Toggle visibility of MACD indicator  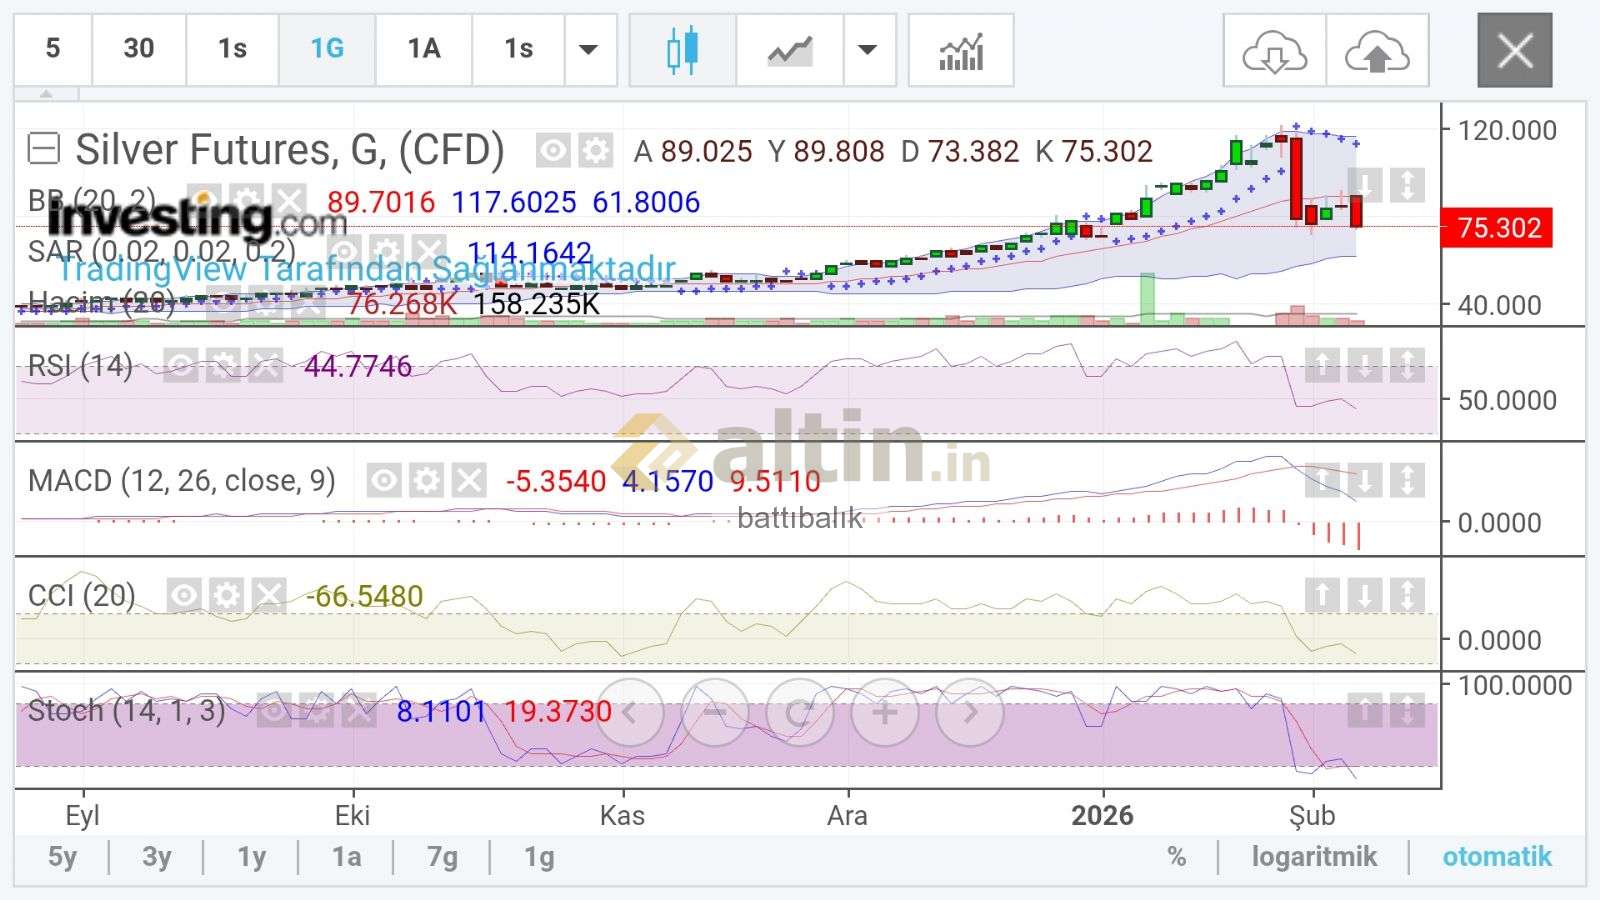(383, 481)
